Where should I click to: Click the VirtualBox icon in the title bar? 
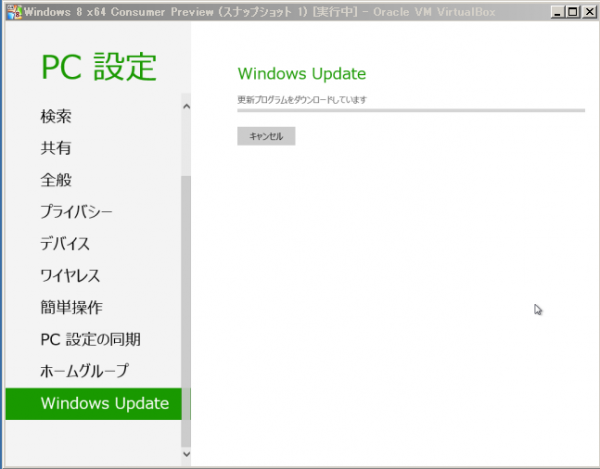point(12,11)
